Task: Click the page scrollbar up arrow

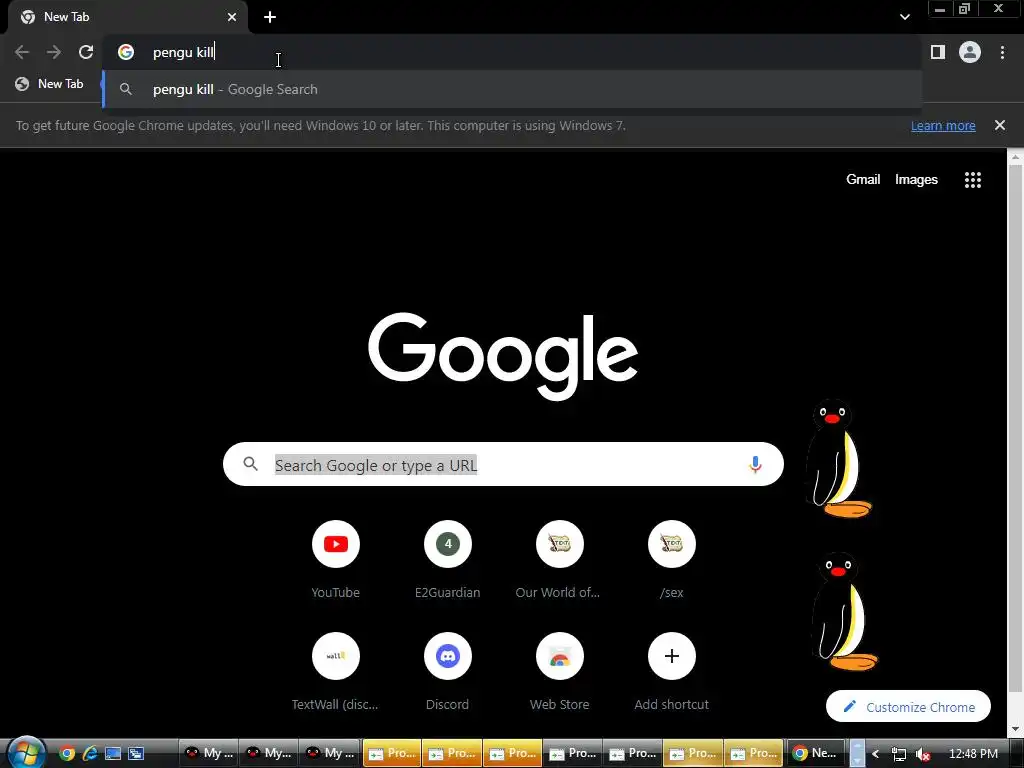Action: pyautogui.click(x=1016, y=157)
